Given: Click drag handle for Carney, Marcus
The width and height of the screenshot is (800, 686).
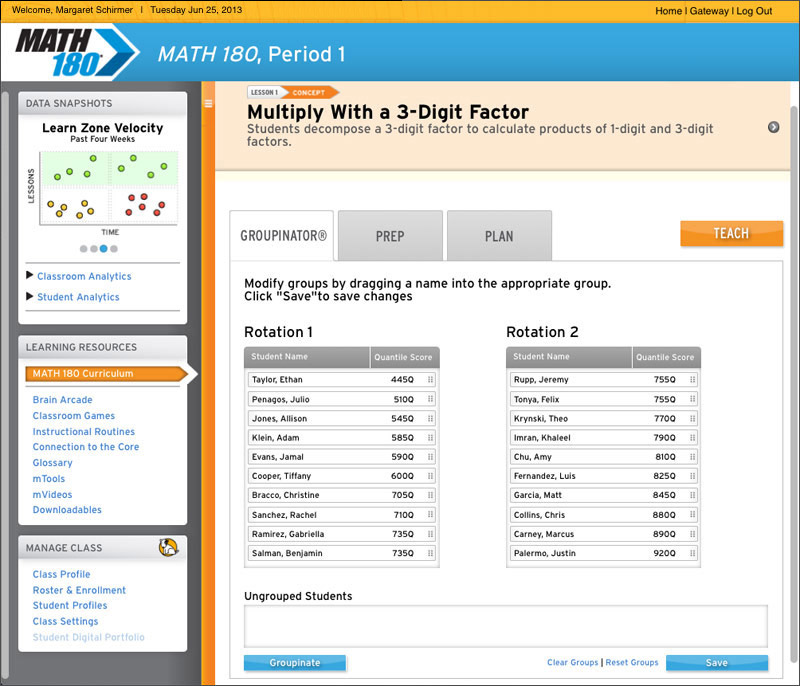Looking at the screenshot, I should coord(692,534).
